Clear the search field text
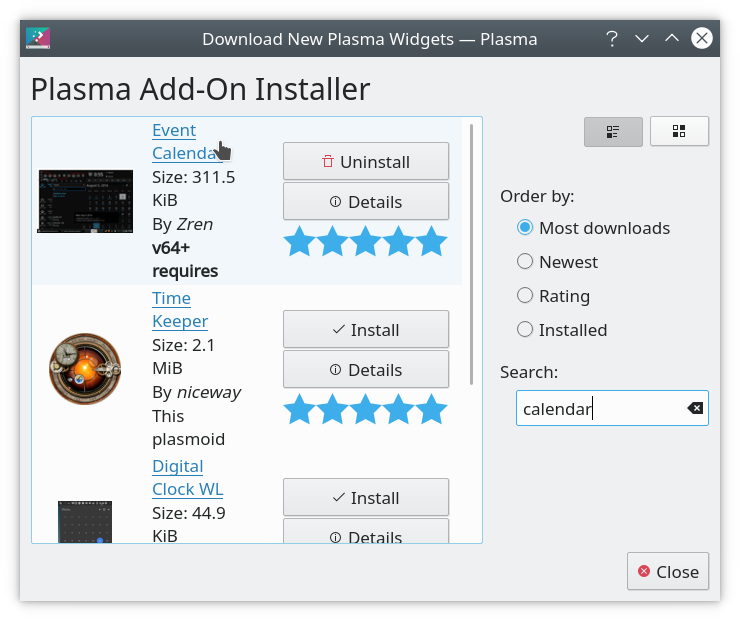 pos(695,408)
